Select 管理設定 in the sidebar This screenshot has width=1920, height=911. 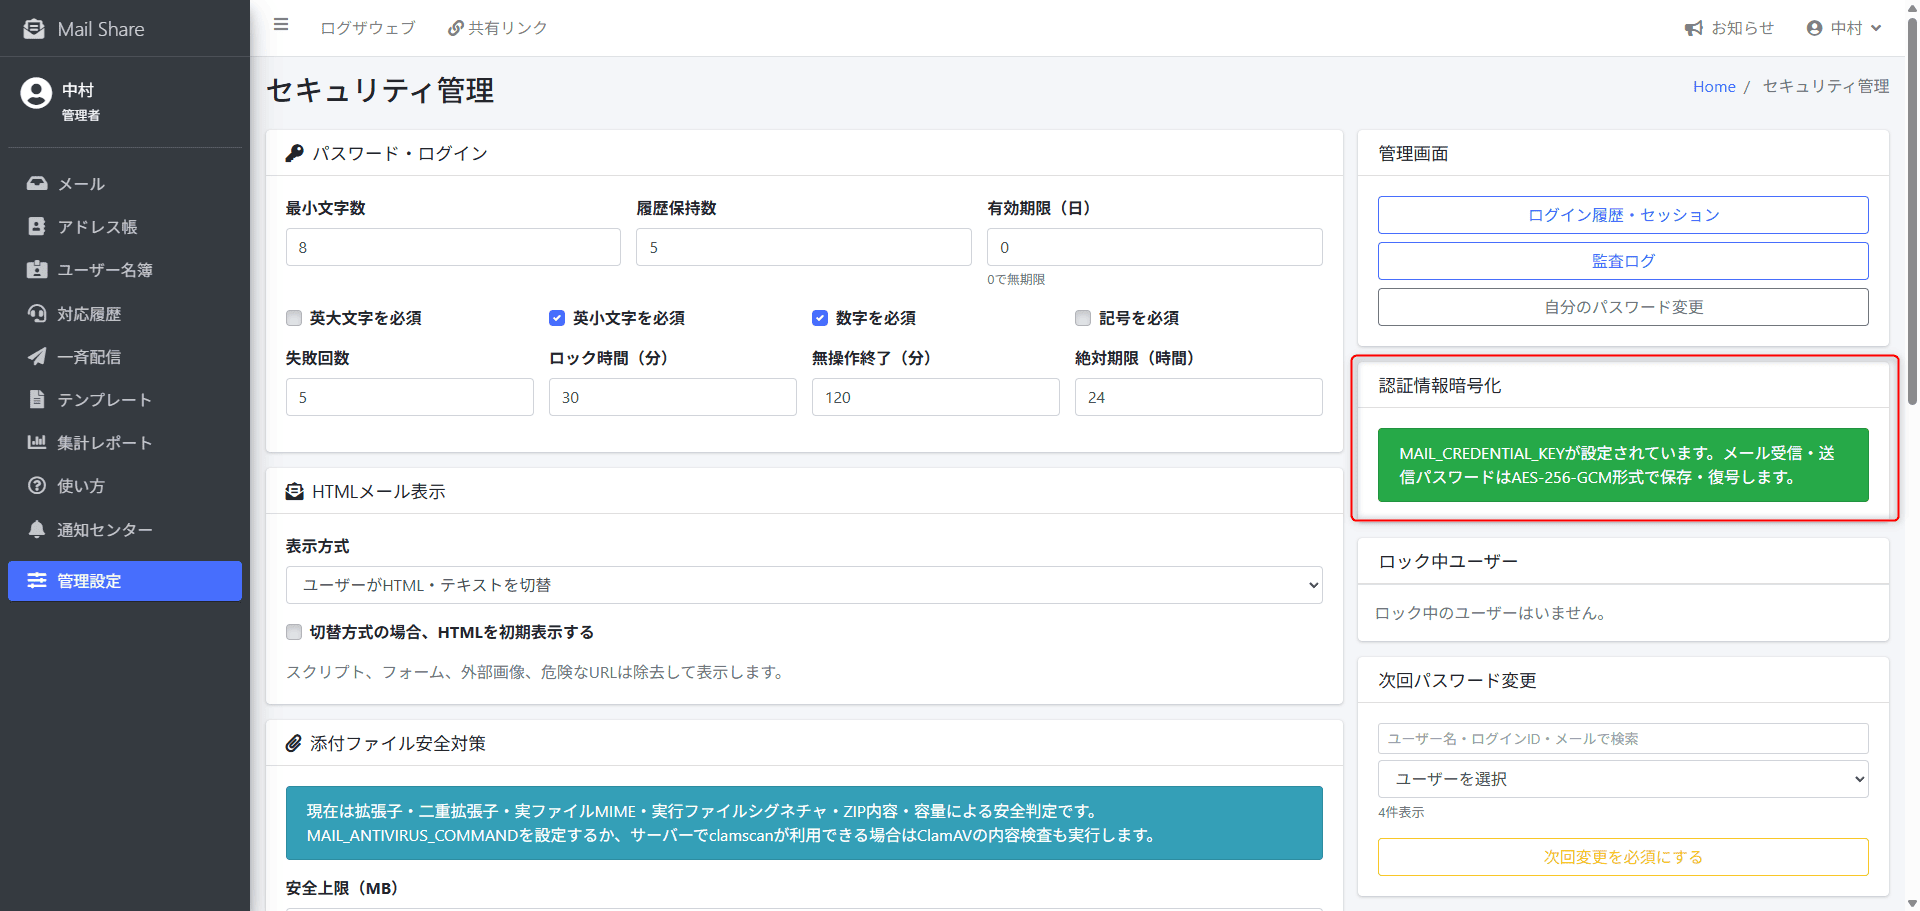tap(125, 581)
